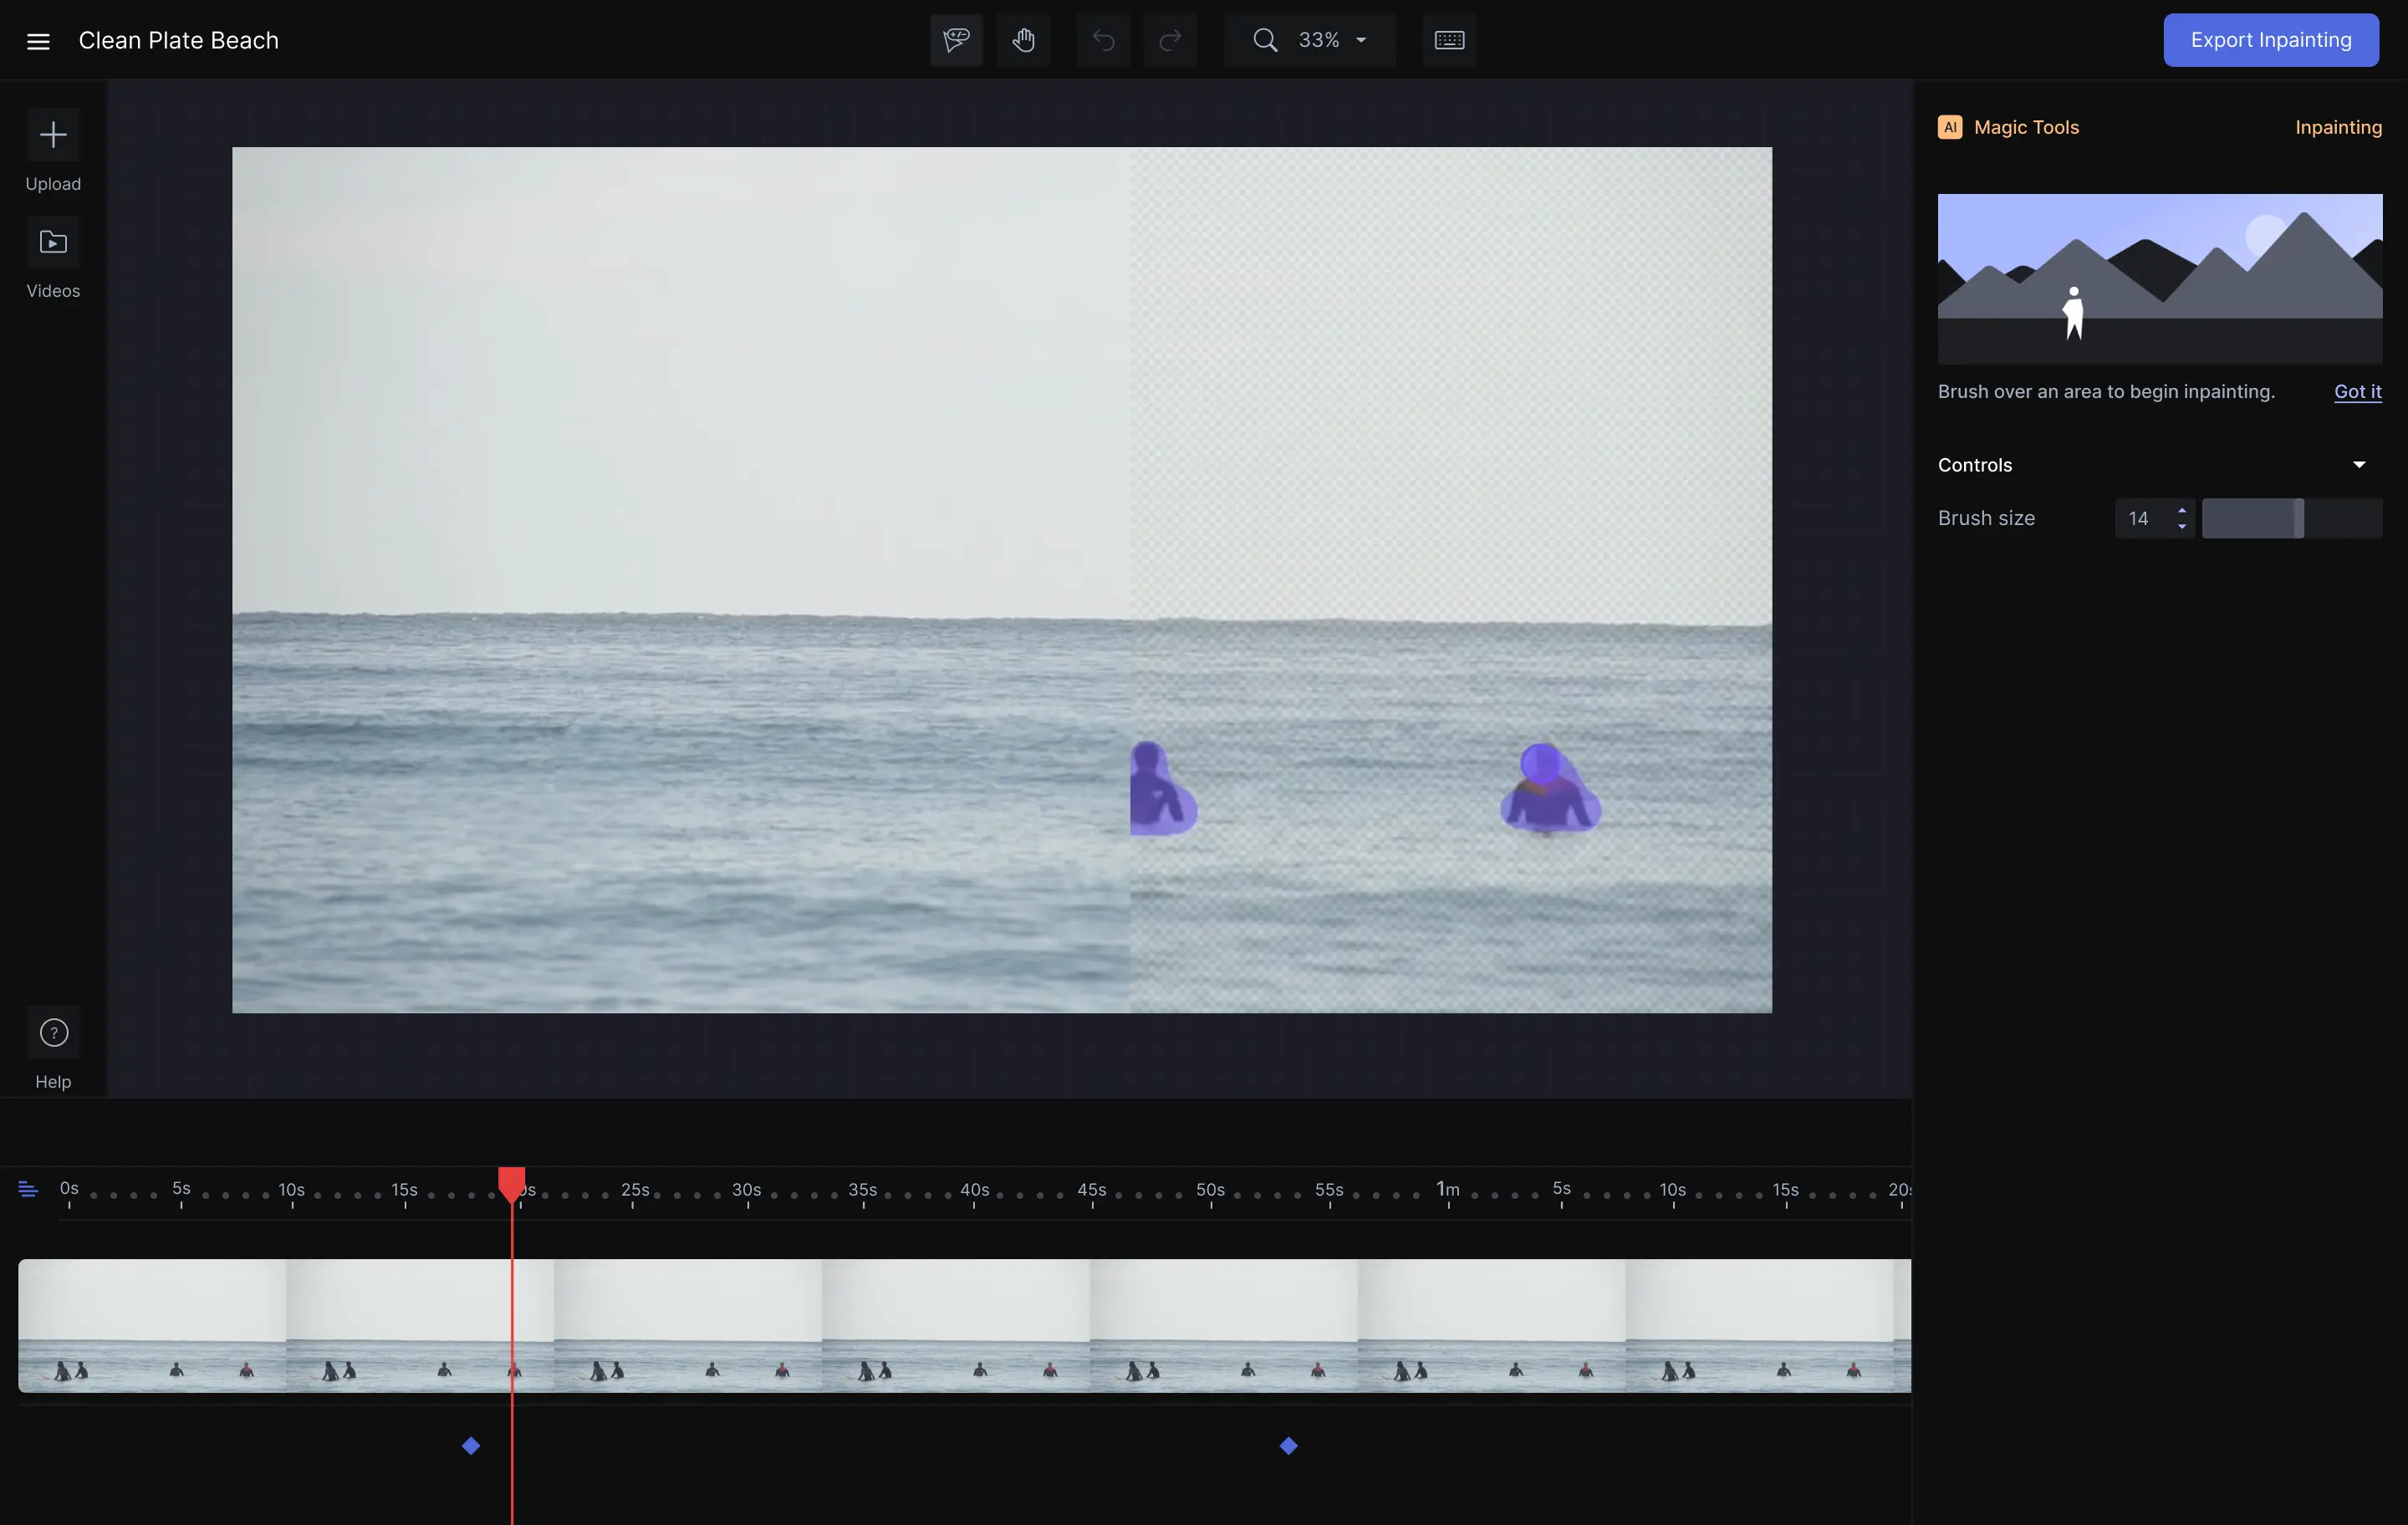Open the Help question mark

(x=53, y=1032)
